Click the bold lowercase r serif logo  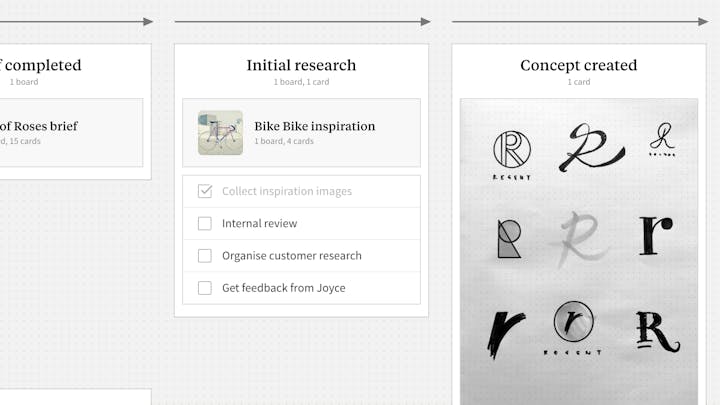(656, 236)
